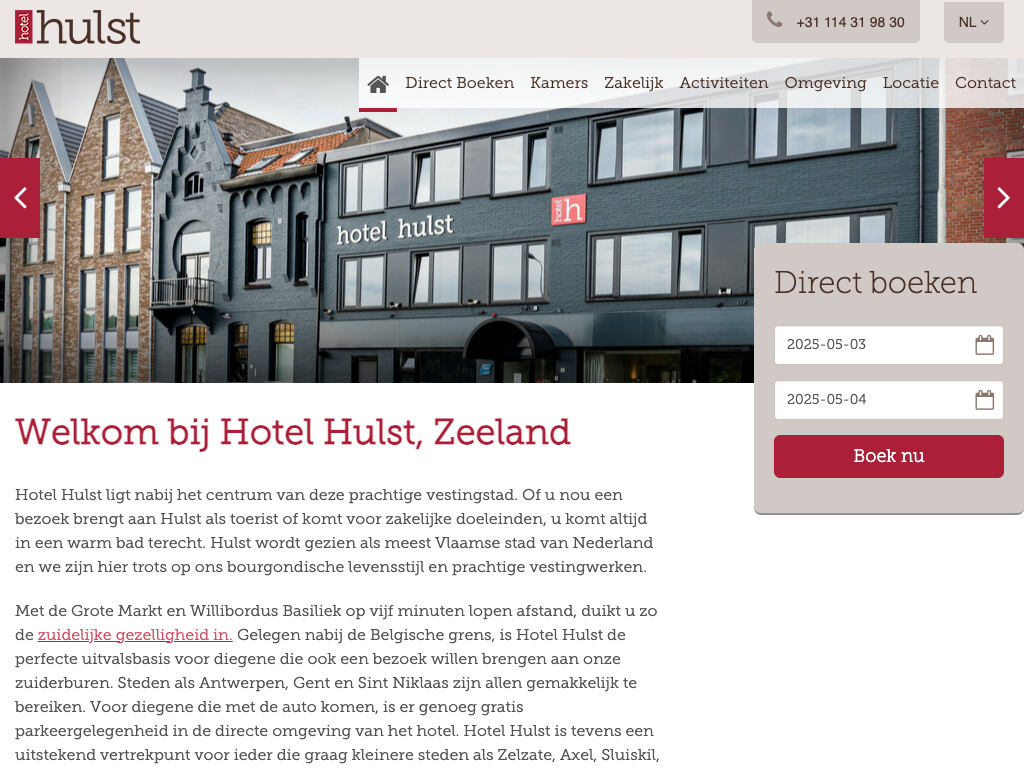This screenshot has width=1024, height=768.
Task: Advance to next slide with right arrow
Action: pos(1004,198)
